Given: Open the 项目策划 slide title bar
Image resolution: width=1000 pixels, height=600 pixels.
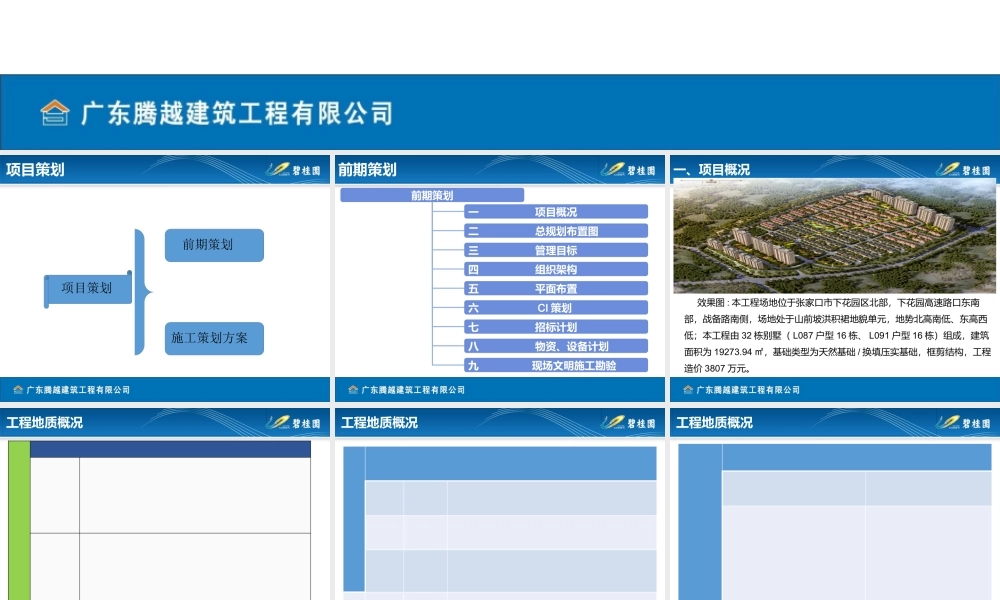Looking at the screenshot, I should coord(165,170).
